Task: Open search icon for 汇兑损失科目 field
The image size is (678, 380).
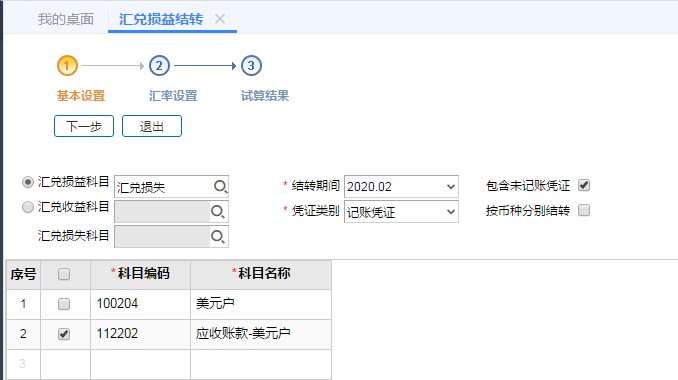Action: coord(217,236)
